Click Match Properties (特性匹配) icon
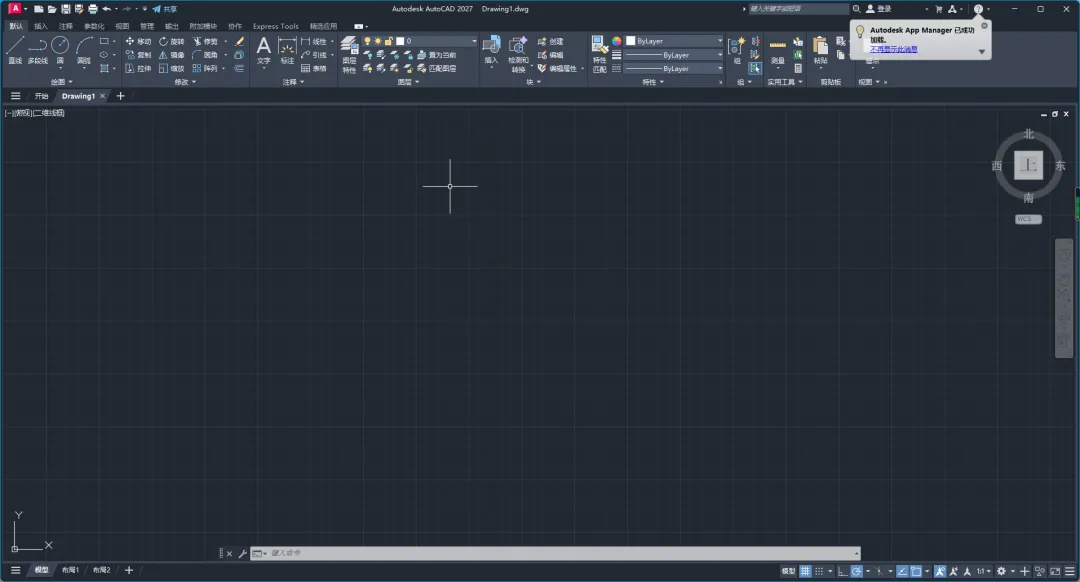This screenshot has height=582, width=1080. coord(599,54)
